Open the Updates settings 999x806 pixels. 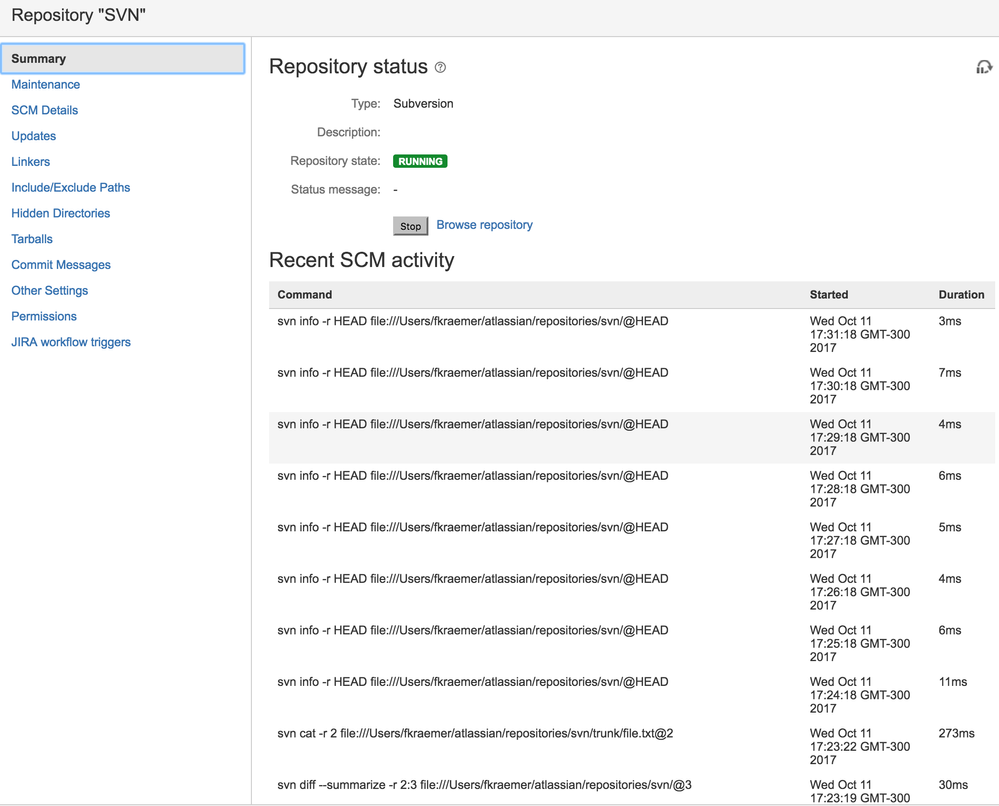[x=34, y=136]
